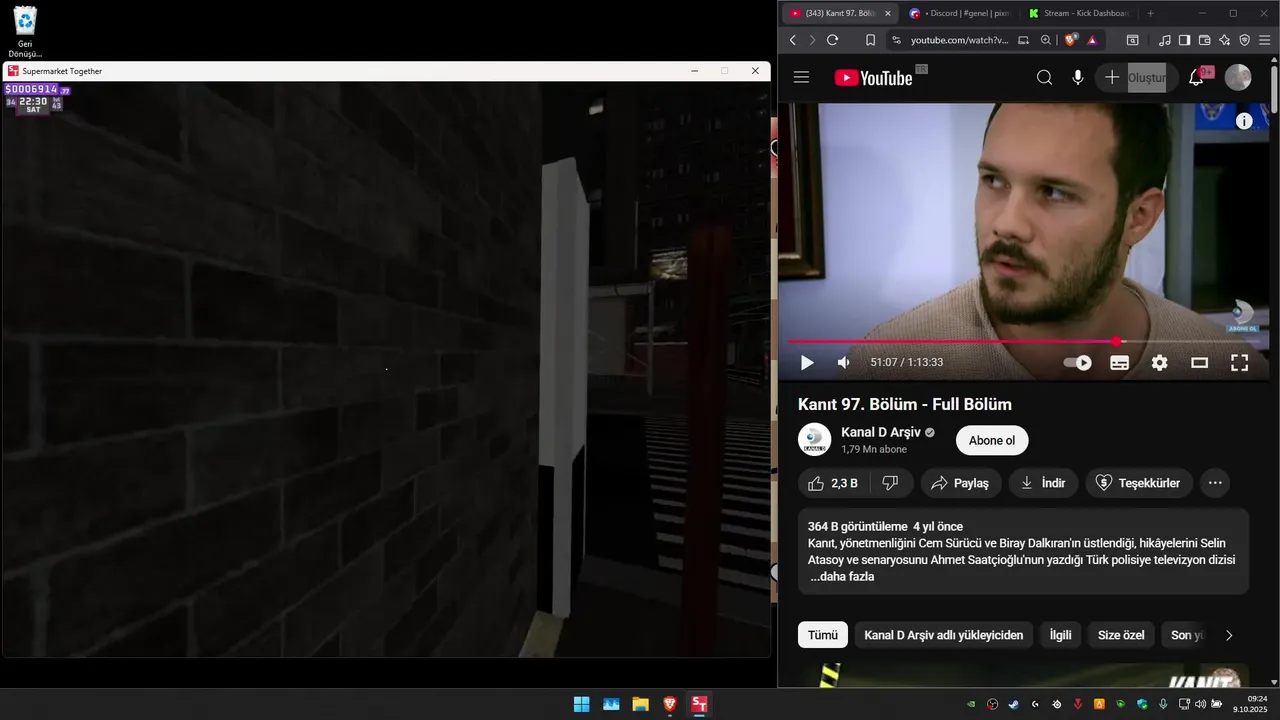
Task: Start voice search with microphone icon
Action: point(1078,78)
